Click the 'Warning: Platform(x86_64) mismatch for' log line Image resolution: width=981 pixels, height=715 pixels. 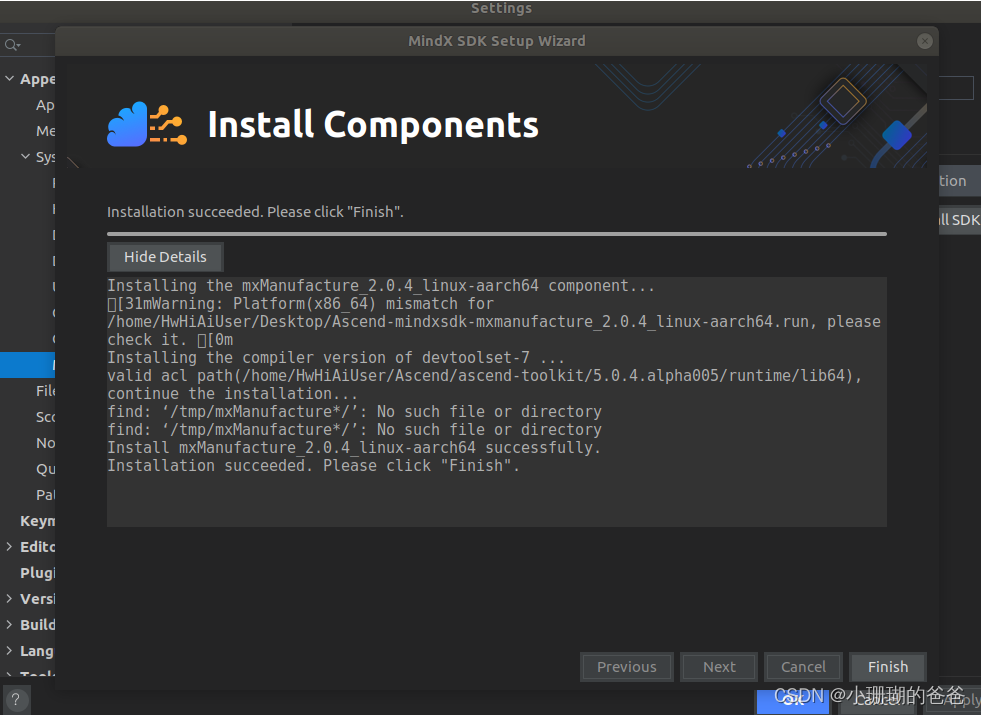click(x=300, y=304)
